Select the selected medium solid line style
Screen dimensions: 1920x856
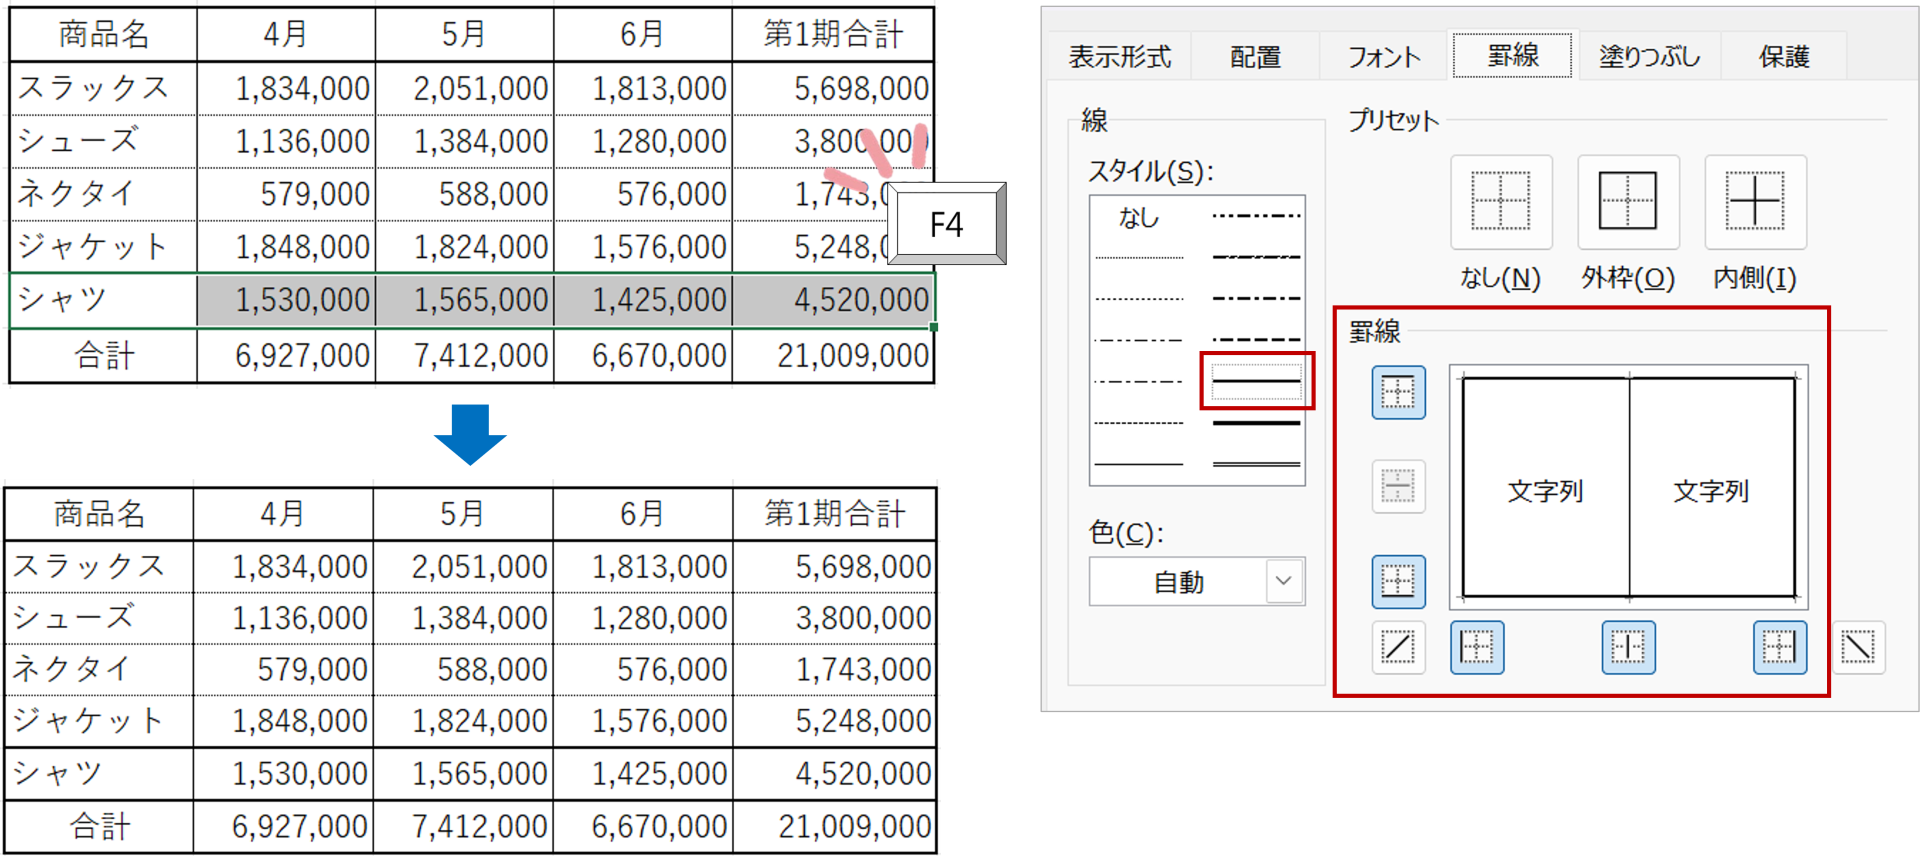[x=1256, y=381]
